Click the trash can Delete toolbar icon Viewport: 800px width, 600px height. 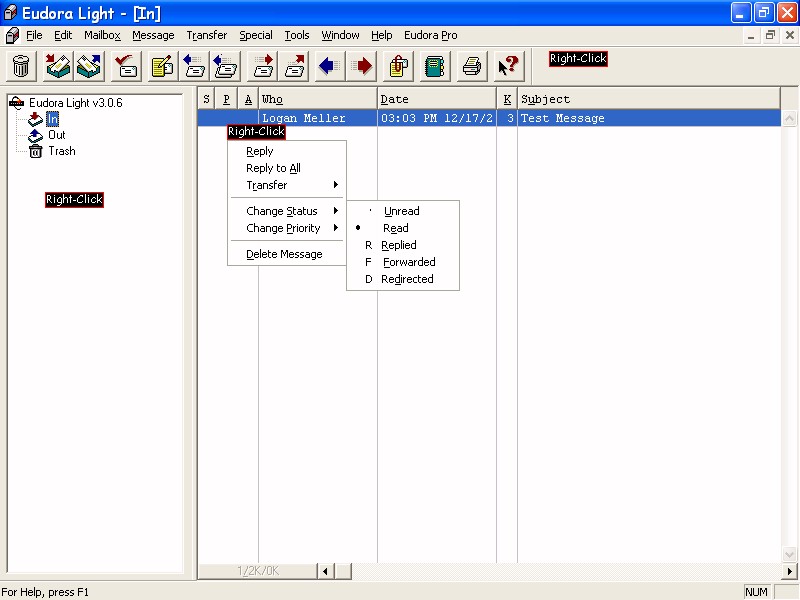click(21, 66)
